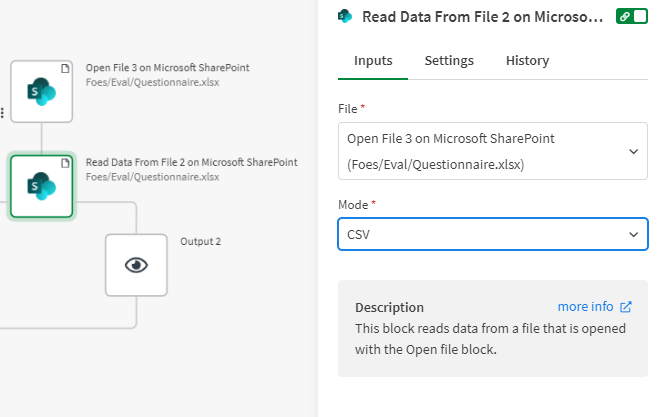Open the History tab
This screenshot has width=668, height=417.
(x=527, y=61)
